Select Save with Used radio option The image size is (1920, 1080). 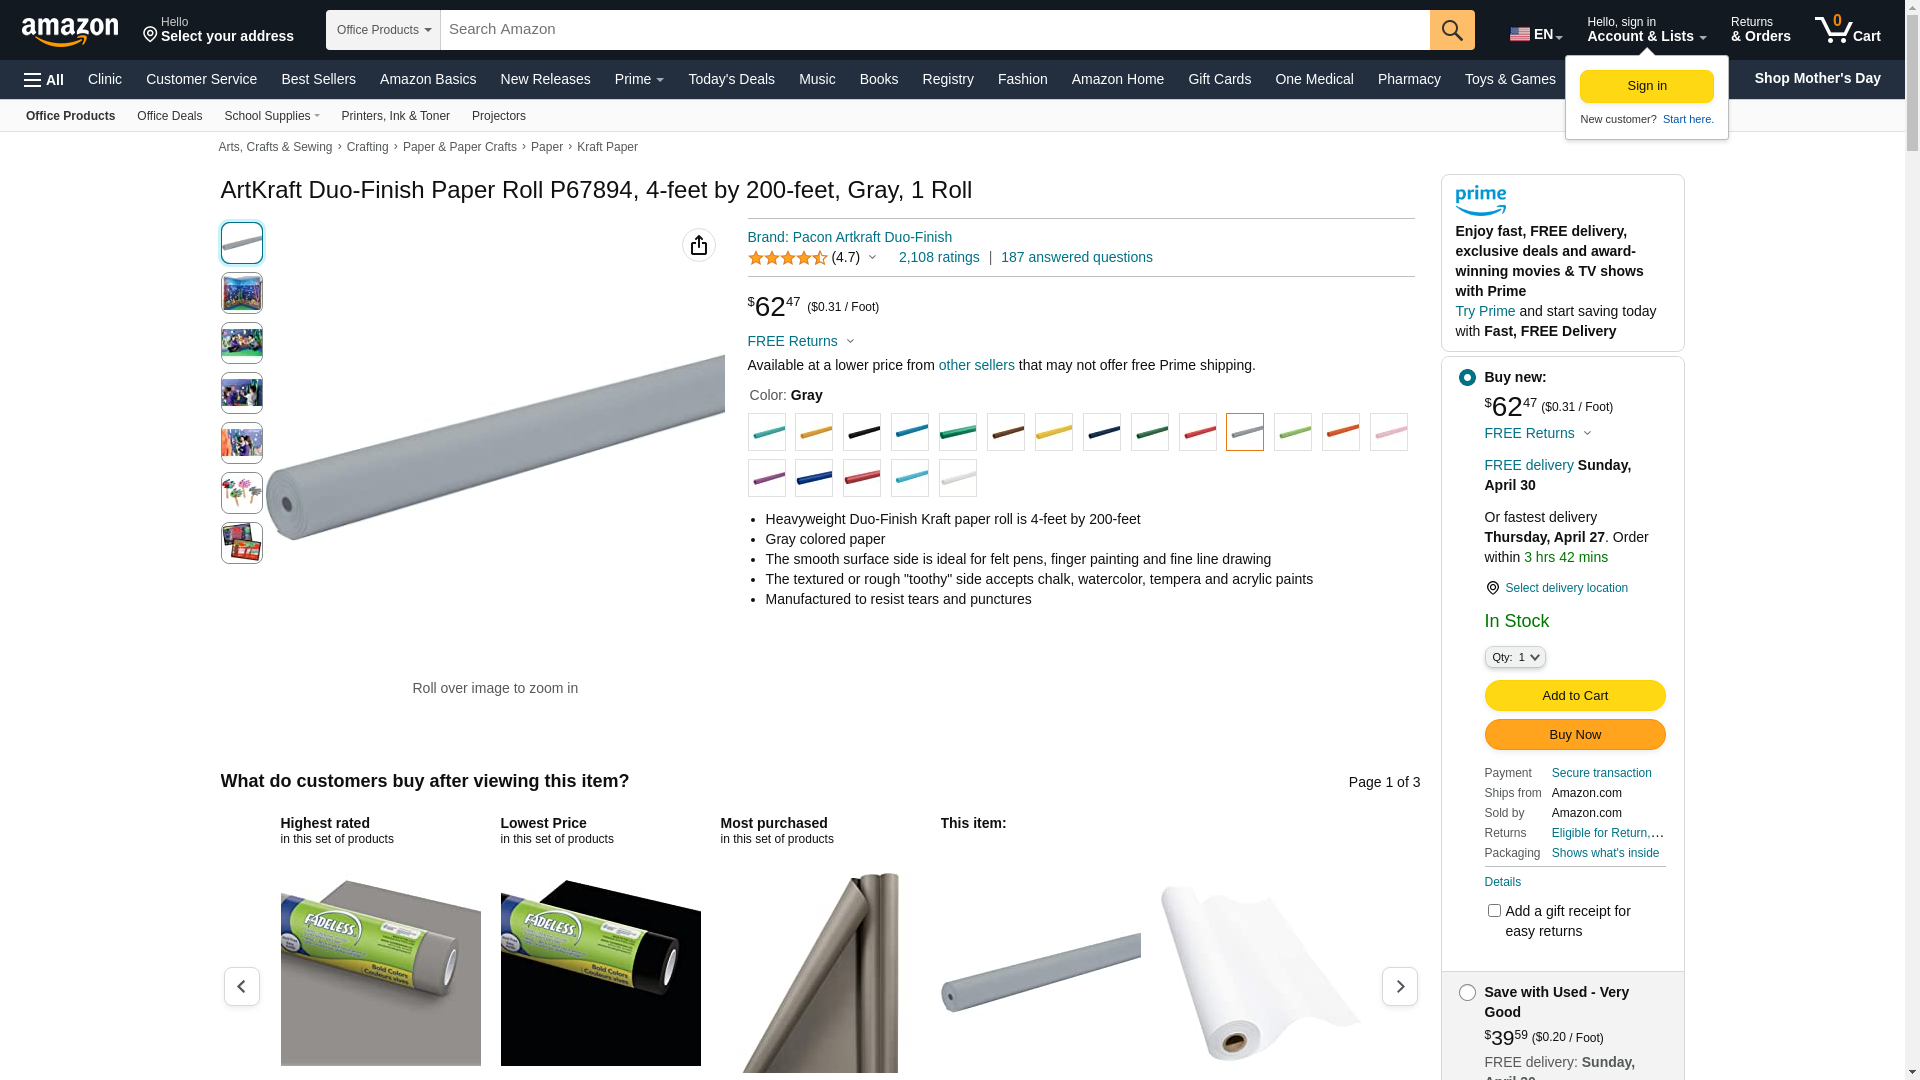pos(1467,993)
